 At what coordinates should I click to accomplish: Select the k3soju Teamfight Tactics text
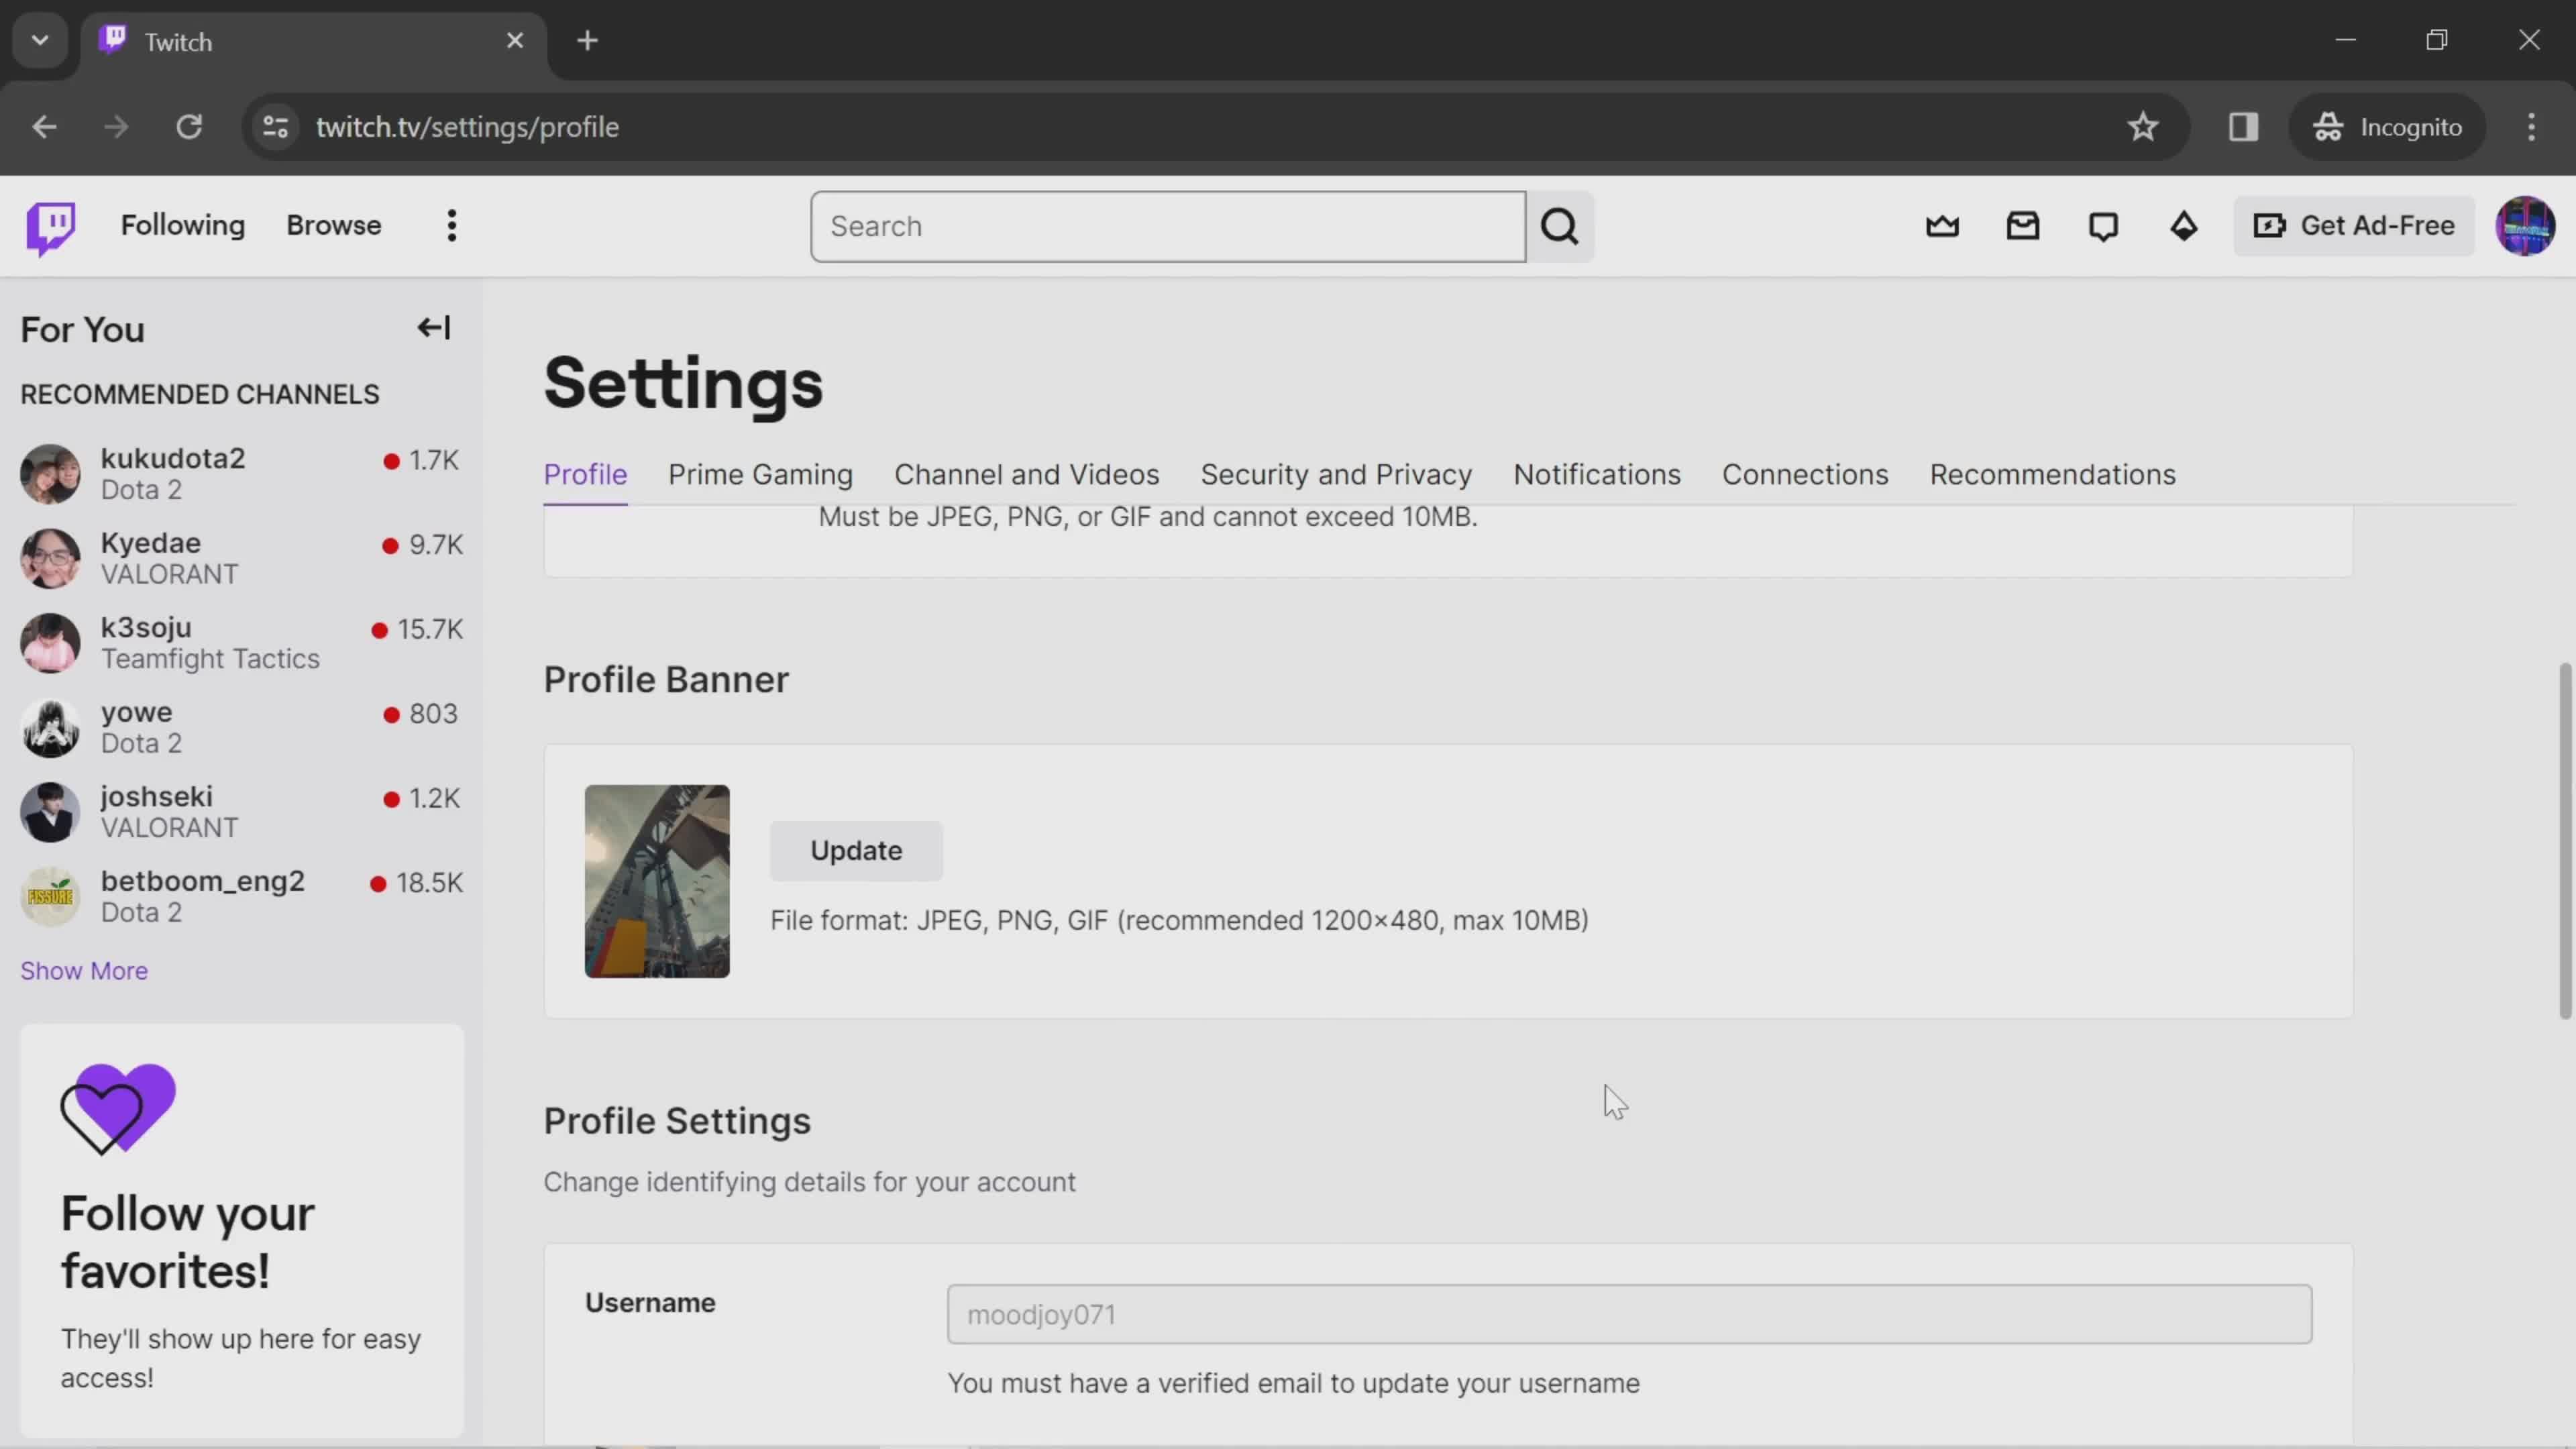point(210,659)
